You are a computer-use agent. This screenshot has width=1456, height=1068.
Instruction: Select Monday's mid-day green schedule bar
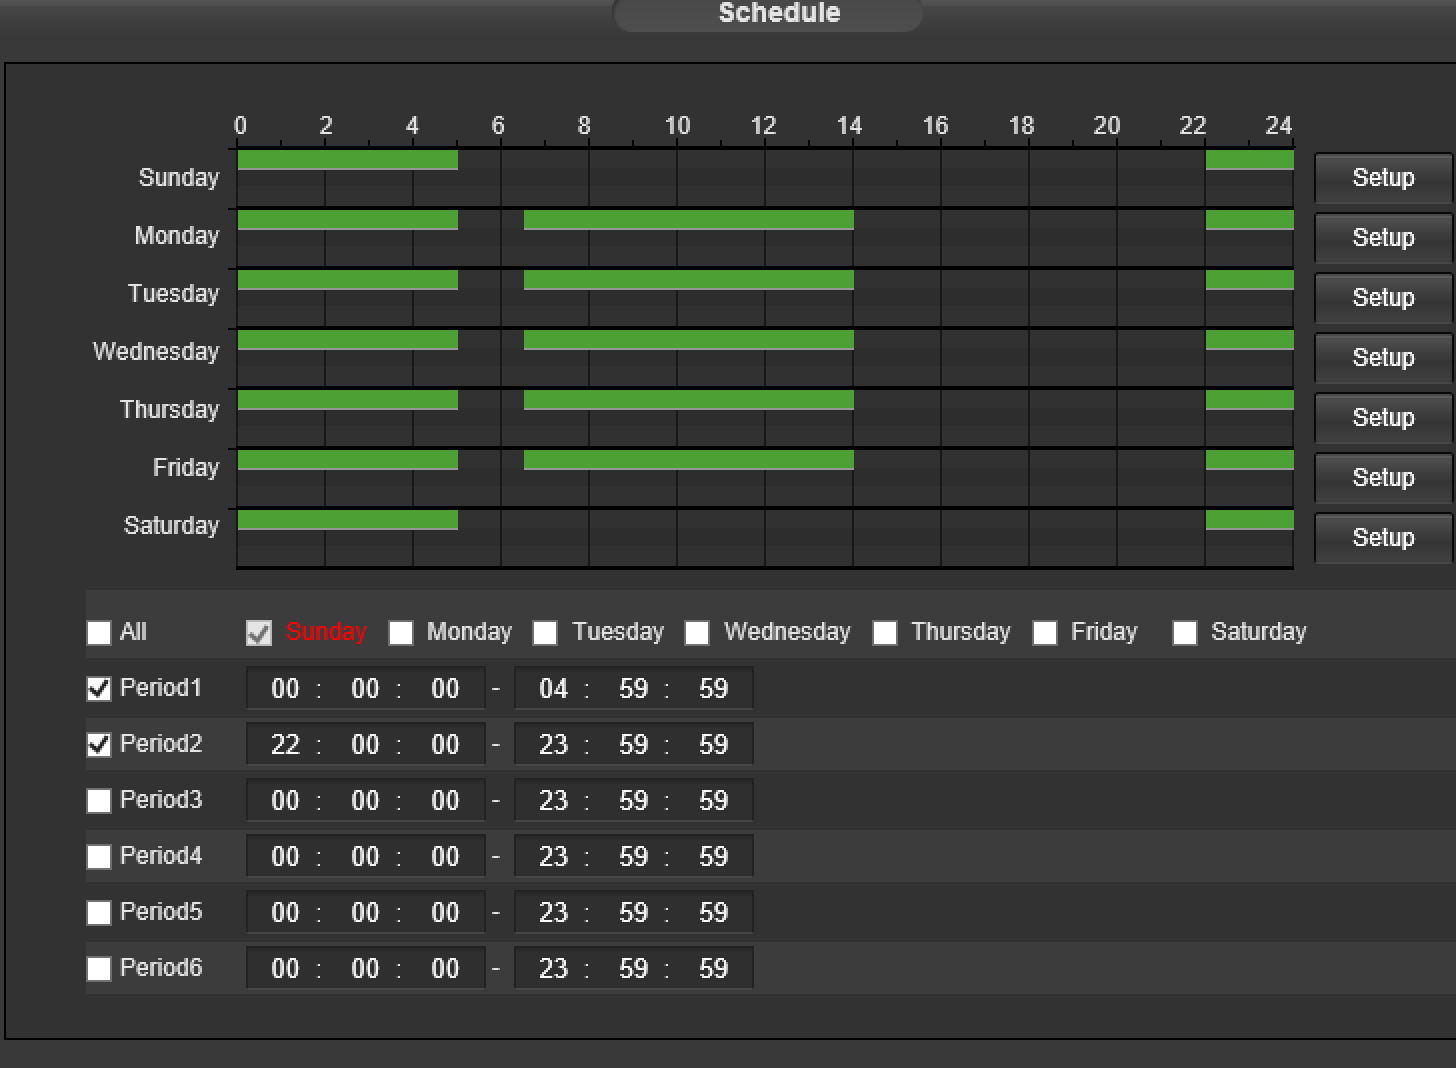pyautogui.click(x=689, y=220)
